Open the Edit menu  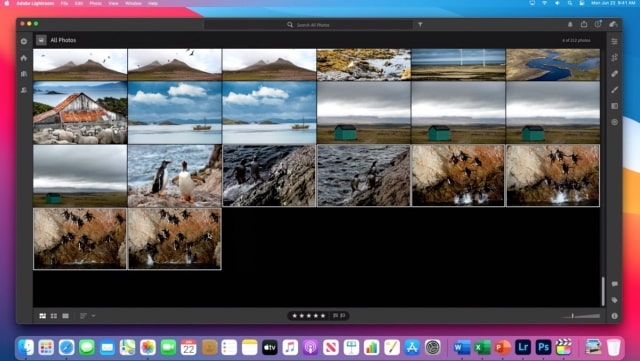79,3
